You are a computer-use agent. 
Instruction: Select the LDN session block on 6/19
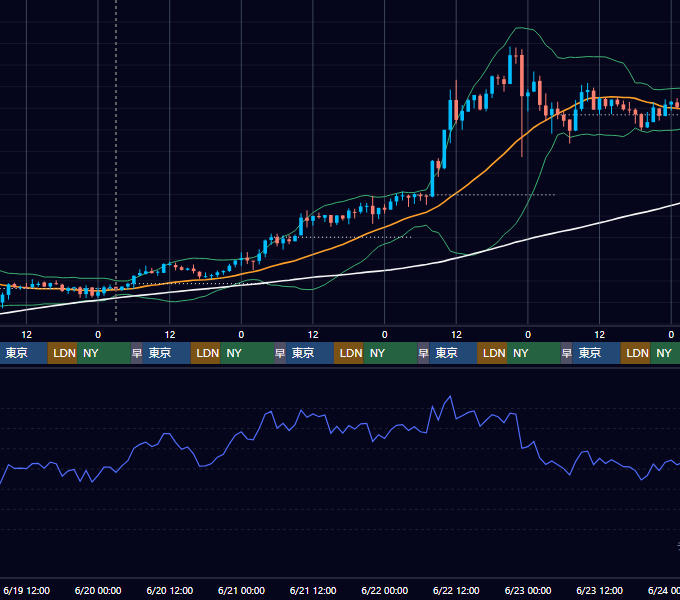click(x=62, y=353)
